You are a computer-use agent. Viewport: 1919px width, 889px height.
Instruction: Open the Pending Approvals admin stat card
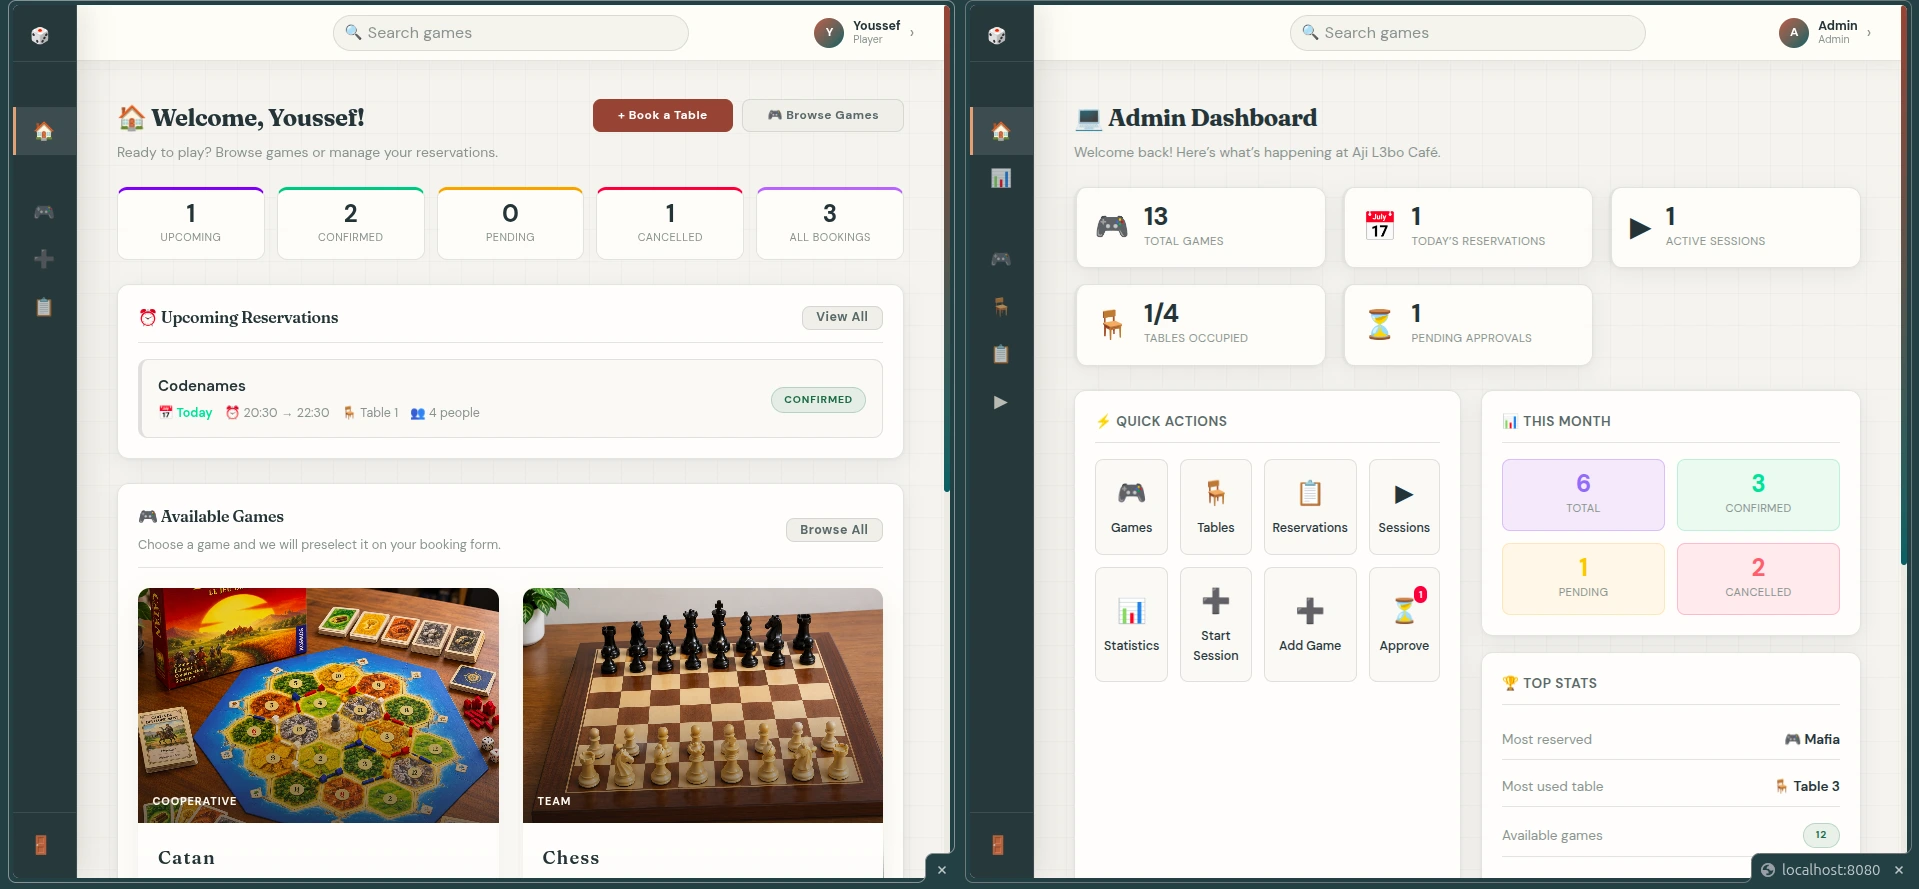[x=1468, y=325]
